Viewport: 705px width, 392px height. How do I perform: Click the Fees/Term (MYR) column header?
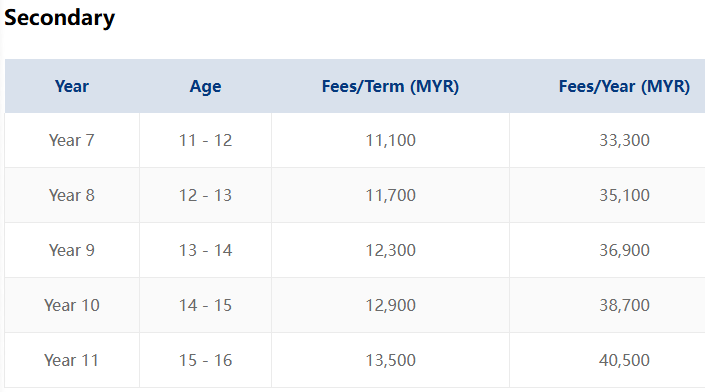[390, 86]
